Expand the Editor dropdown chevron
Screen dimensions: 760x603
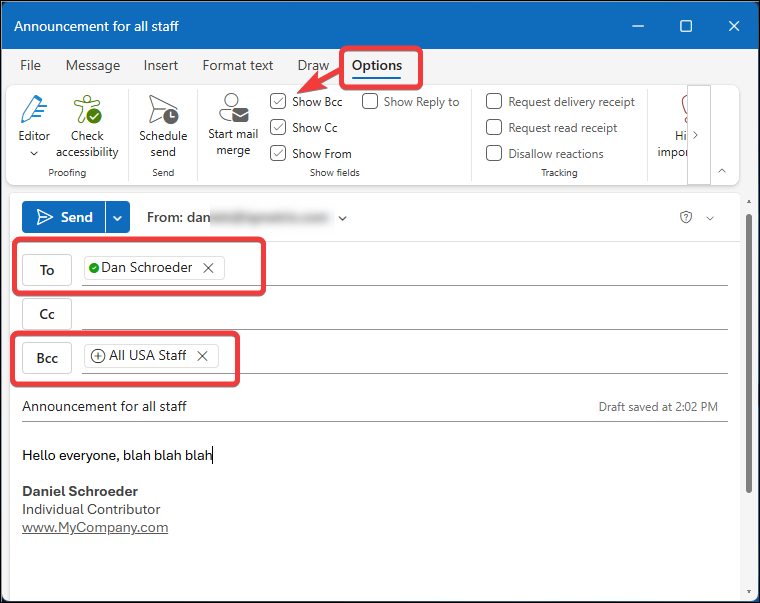click(34, 153)
